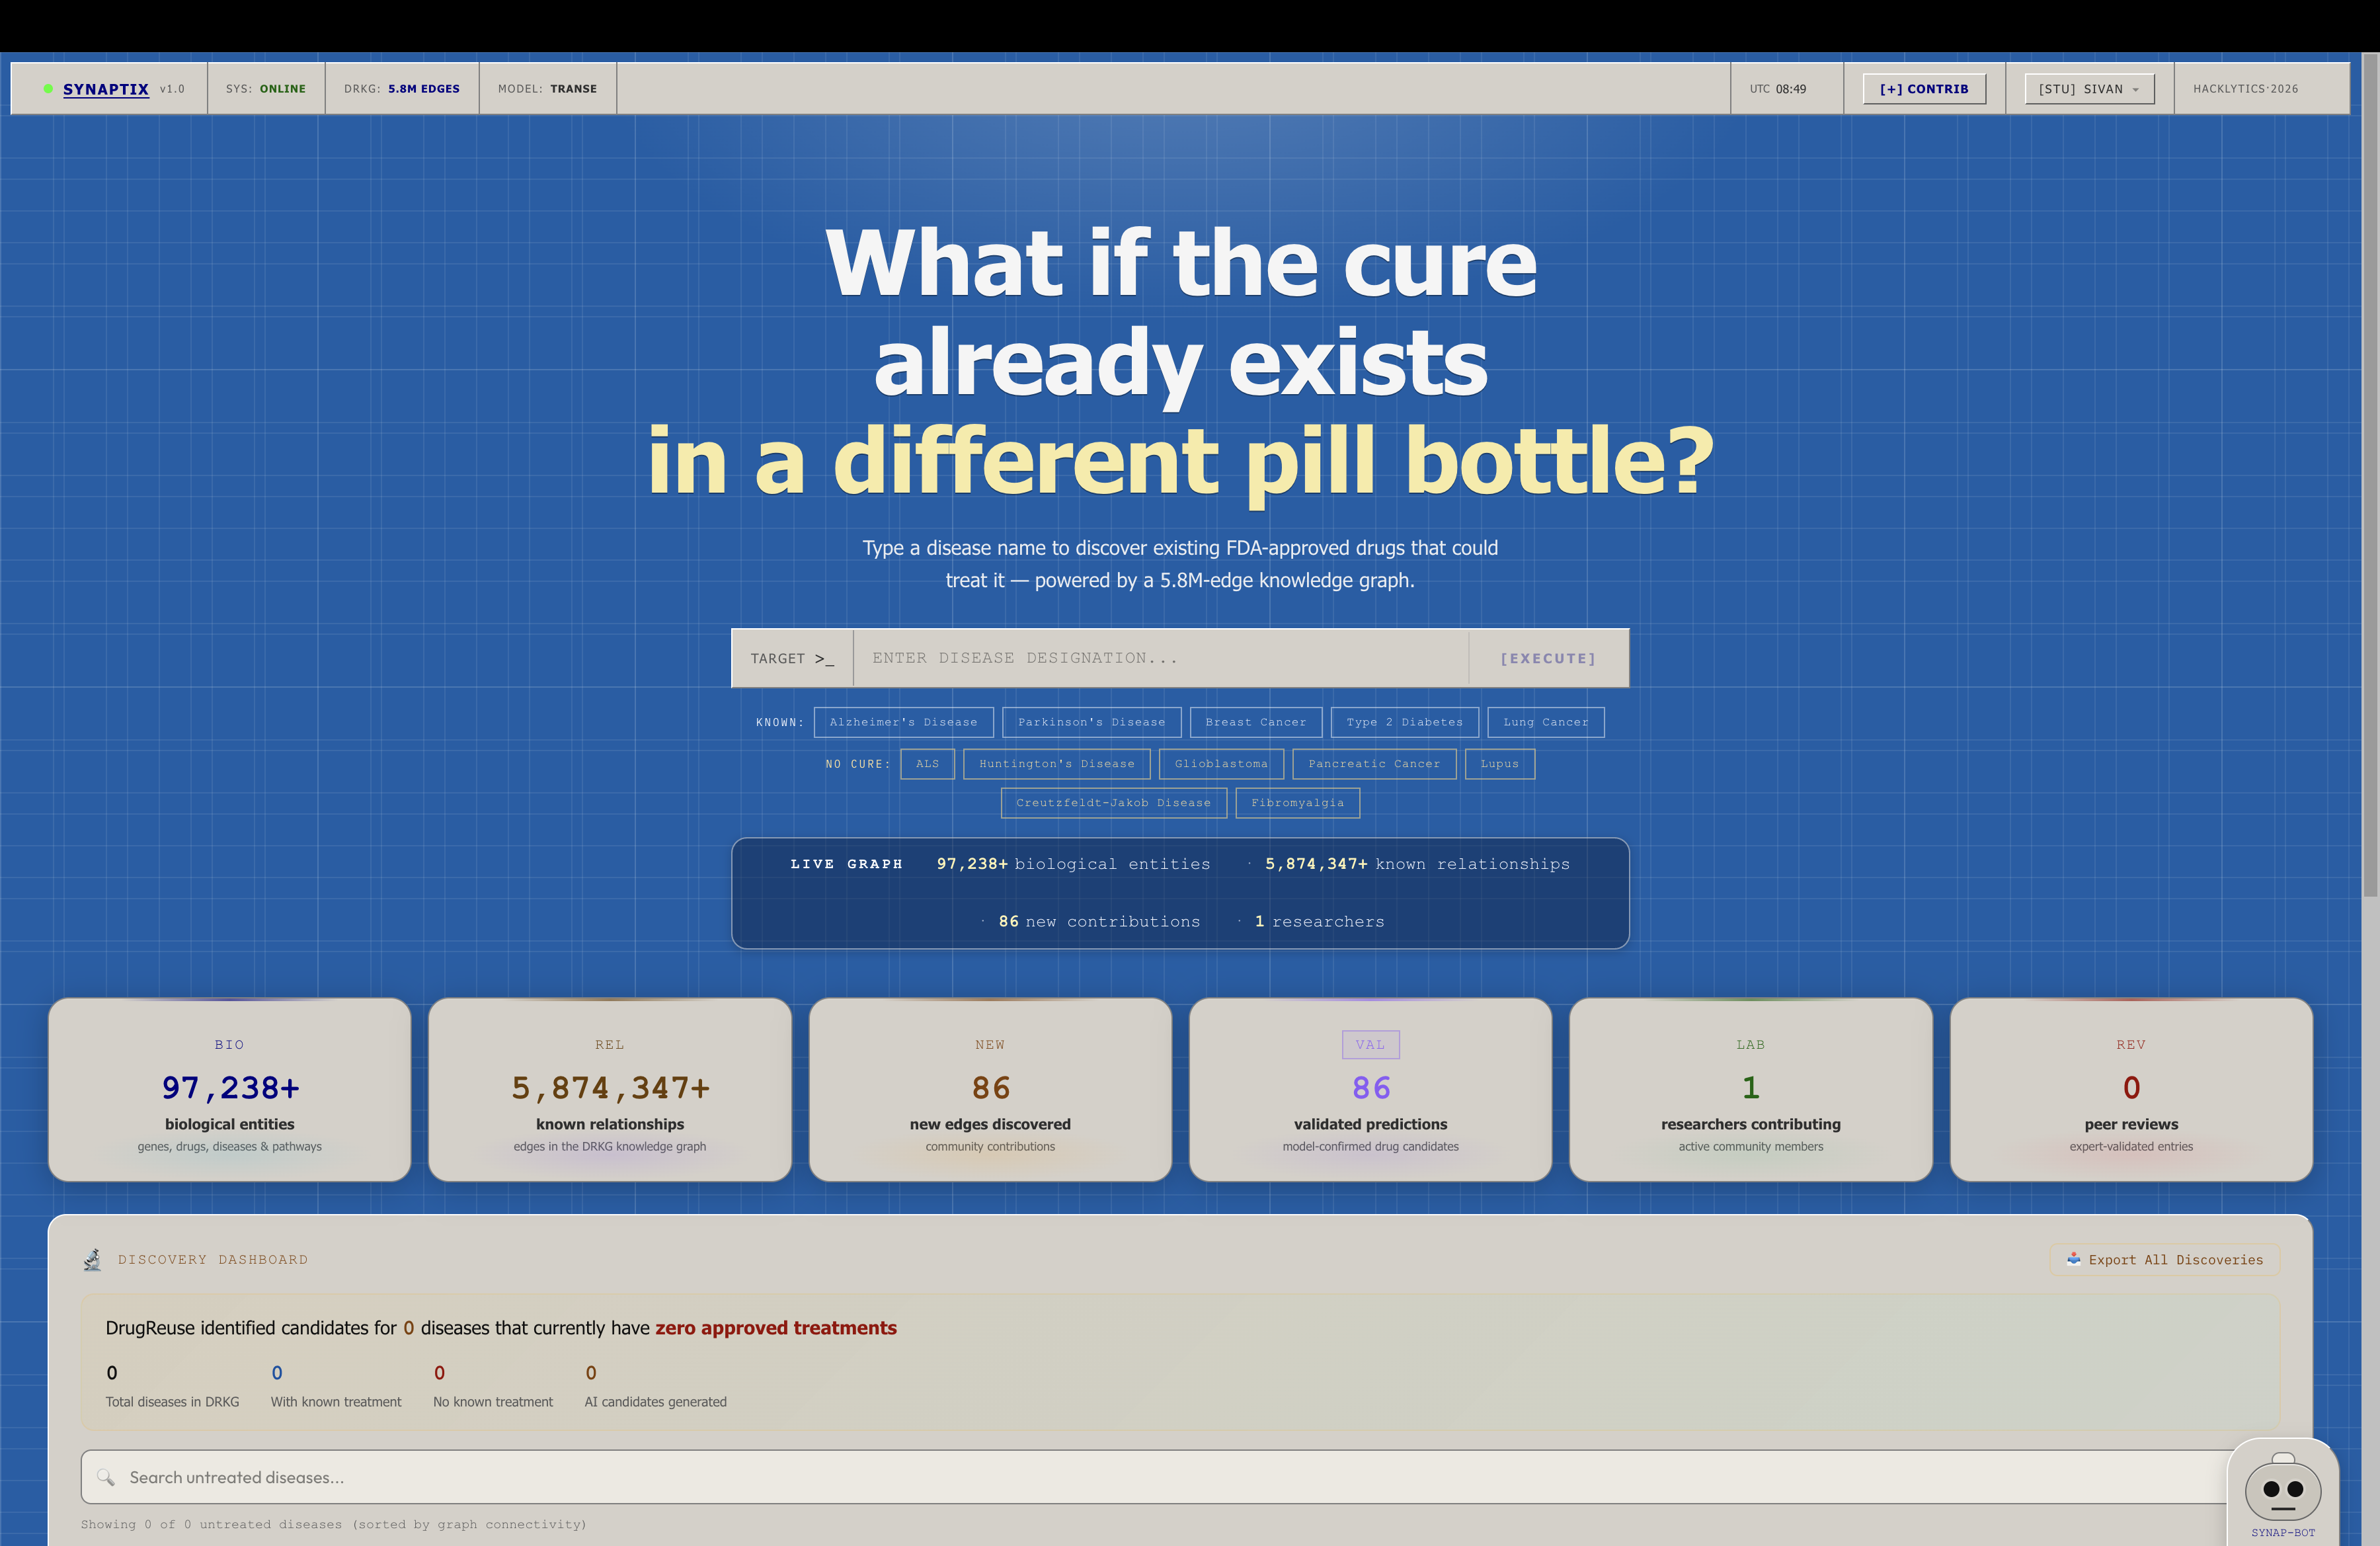Open the [+] CONTRIB button
The image size is (2380, 1546).
(x=1924, y=89)
